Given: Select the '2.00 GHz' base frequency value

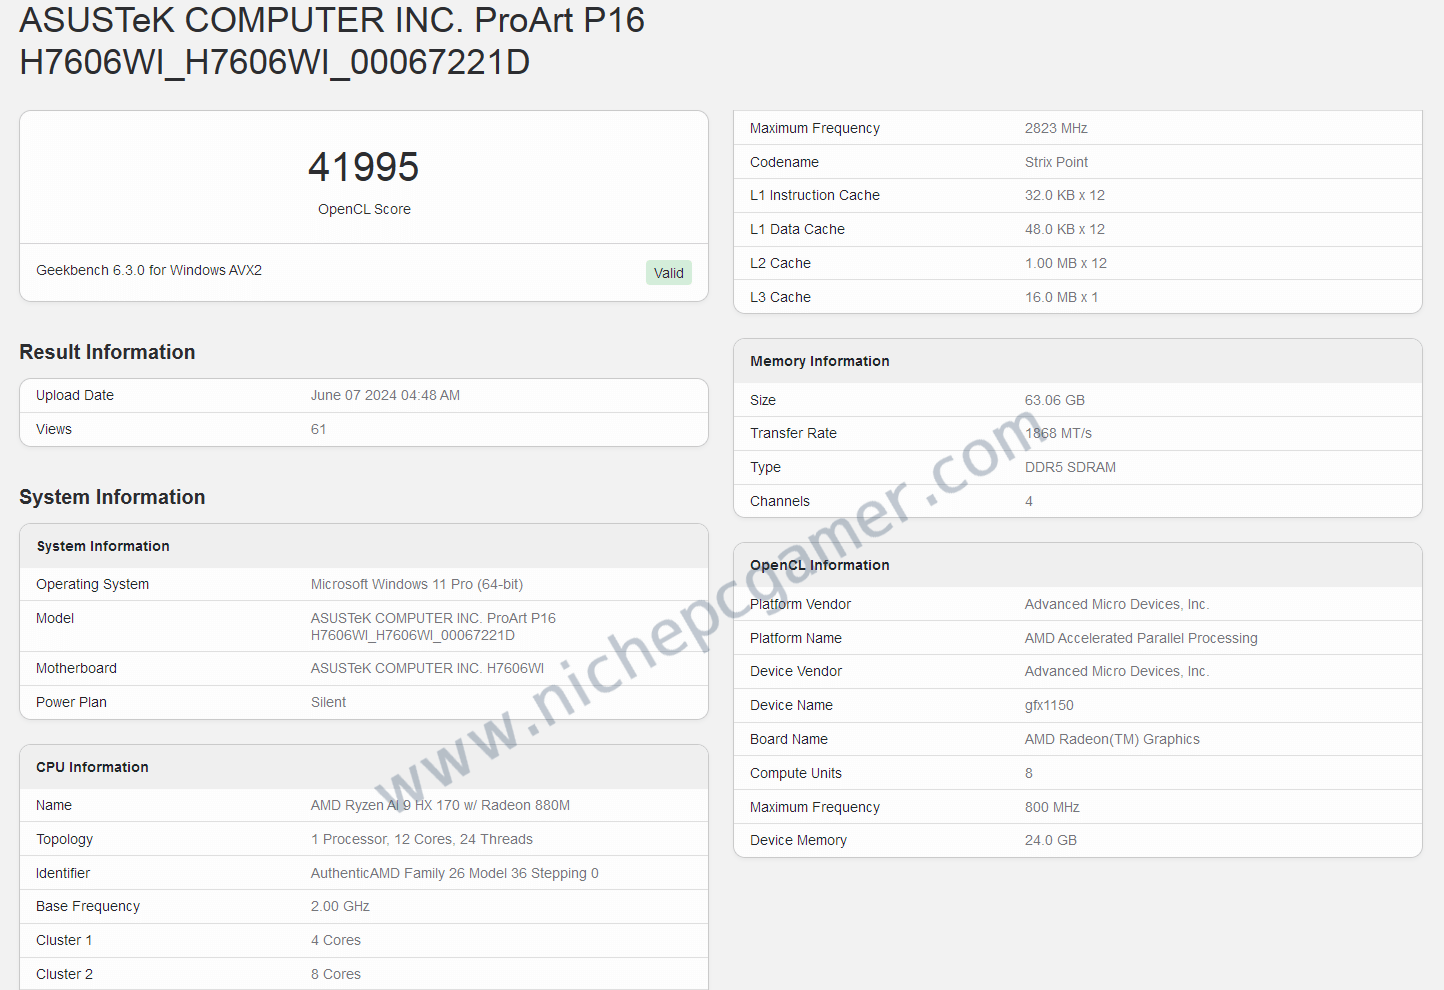Looking at the screenshot, I should click(x=340, y=906).
